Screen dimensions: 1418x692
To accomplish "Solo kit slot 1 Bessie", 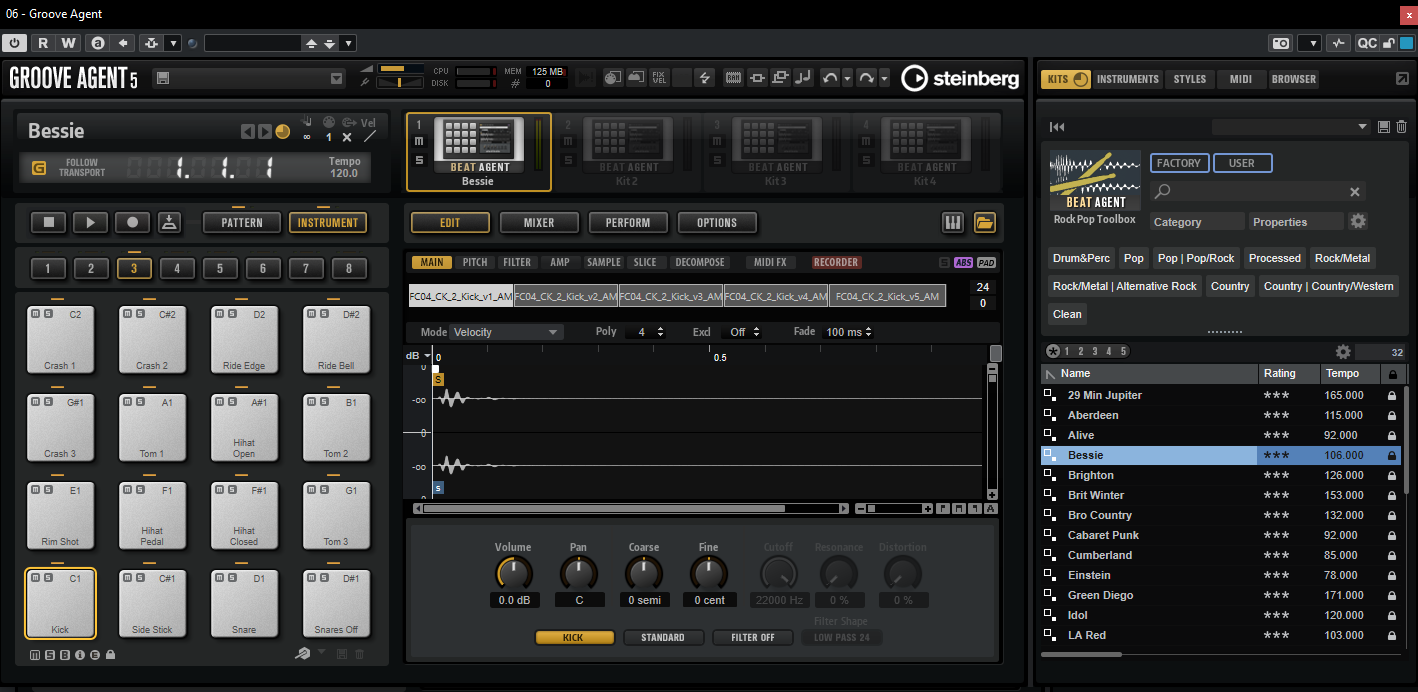I will 419,160.
